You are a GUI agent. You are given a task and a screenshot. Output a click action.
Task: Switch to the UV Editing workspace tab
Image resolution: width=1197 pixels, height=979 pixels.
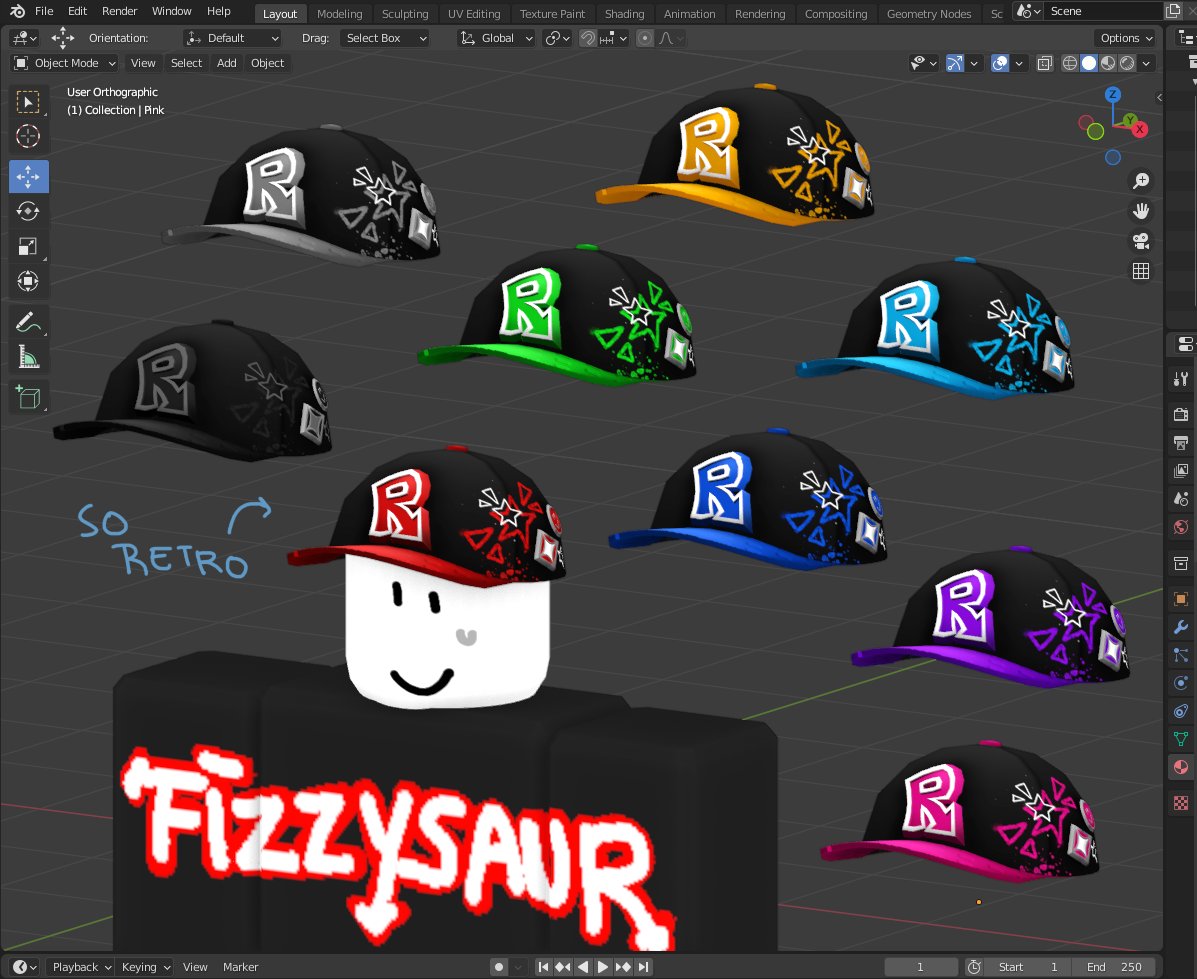[474, 14]
